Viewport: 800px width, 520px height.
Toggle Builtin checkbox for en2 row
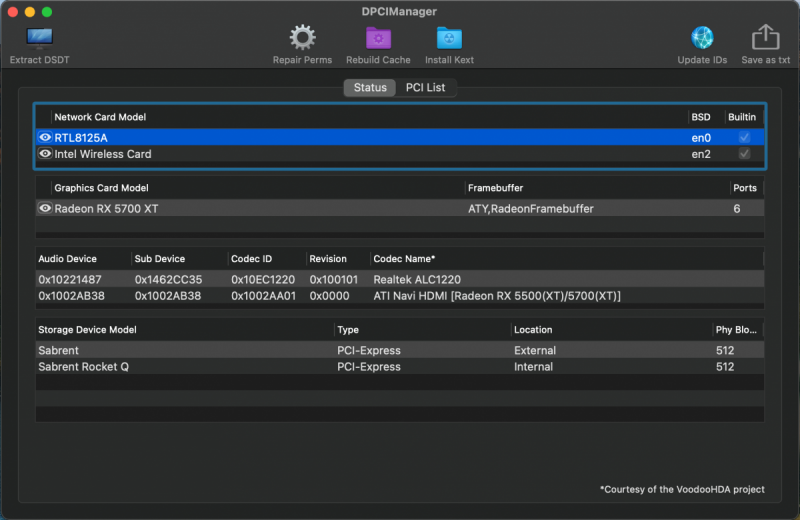coord(744,154)
